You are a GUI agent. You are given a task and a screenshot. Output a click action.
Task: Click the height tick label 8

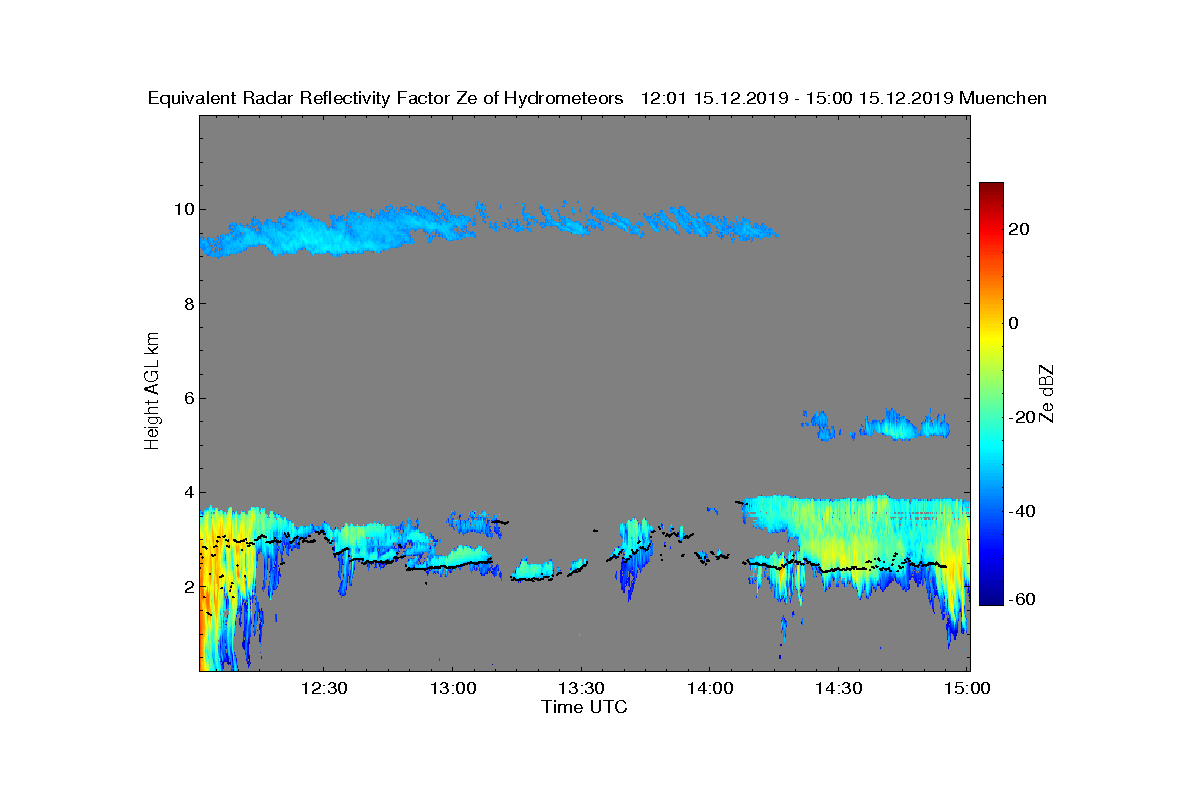187,304
